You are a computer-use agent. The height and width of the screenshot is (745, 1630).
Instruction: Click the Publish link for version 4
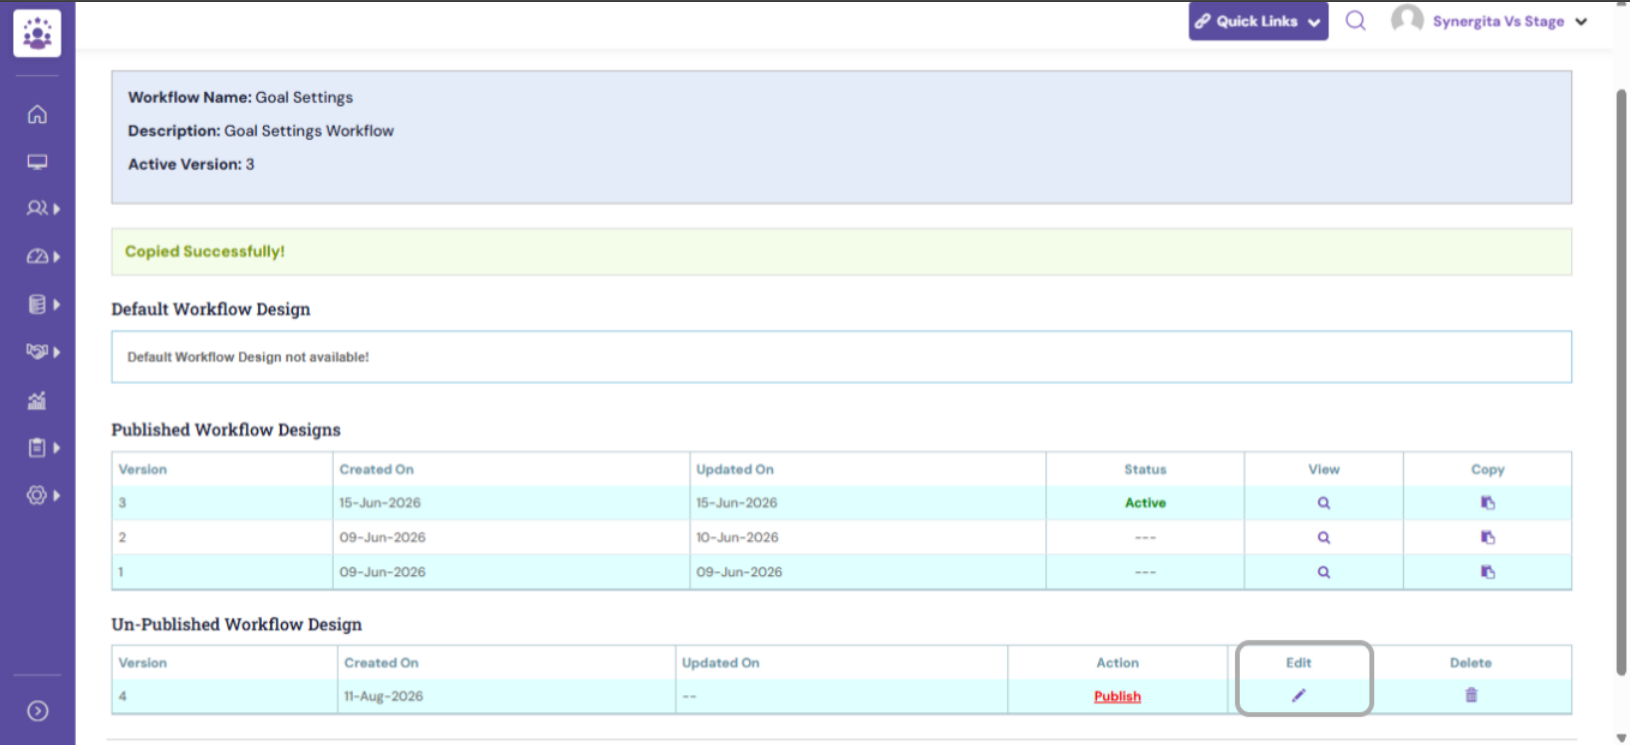pyautogui.click(x=1117, y=696)
